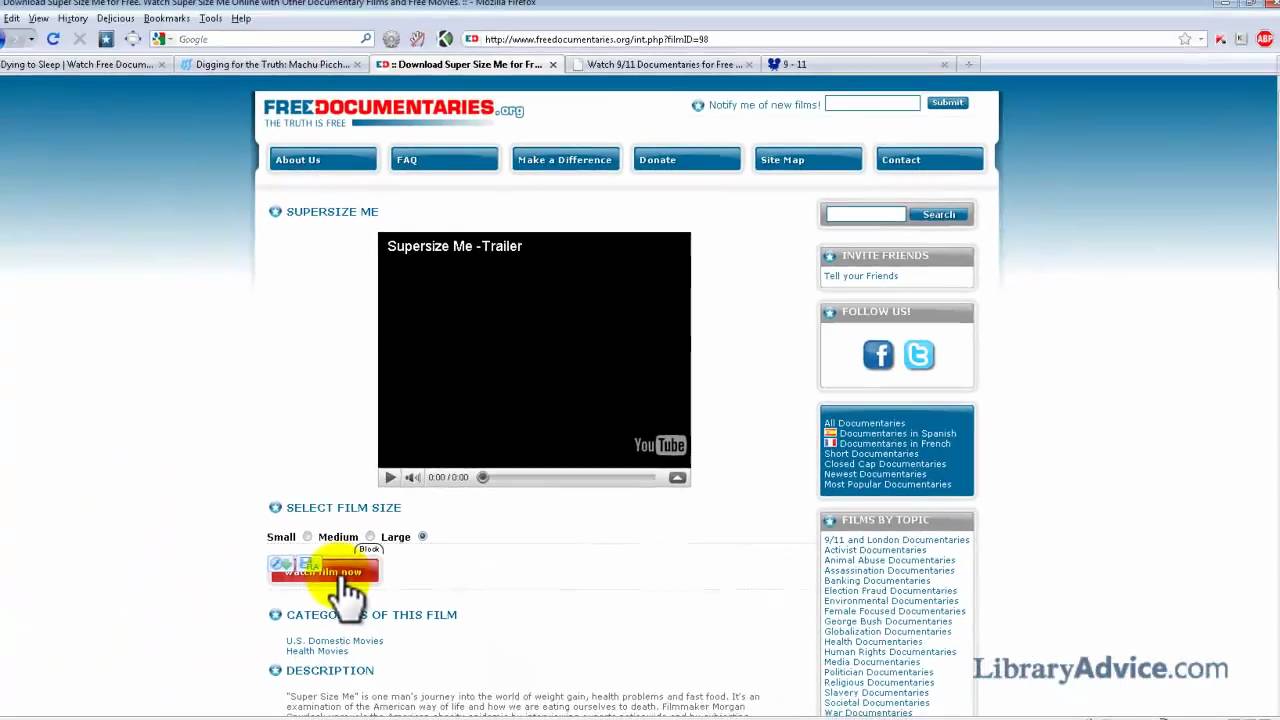The height and width of the screenshot is (720, 1280).
Task: Open the U.S. Domestic Movies category link
Action: (335, 641)
